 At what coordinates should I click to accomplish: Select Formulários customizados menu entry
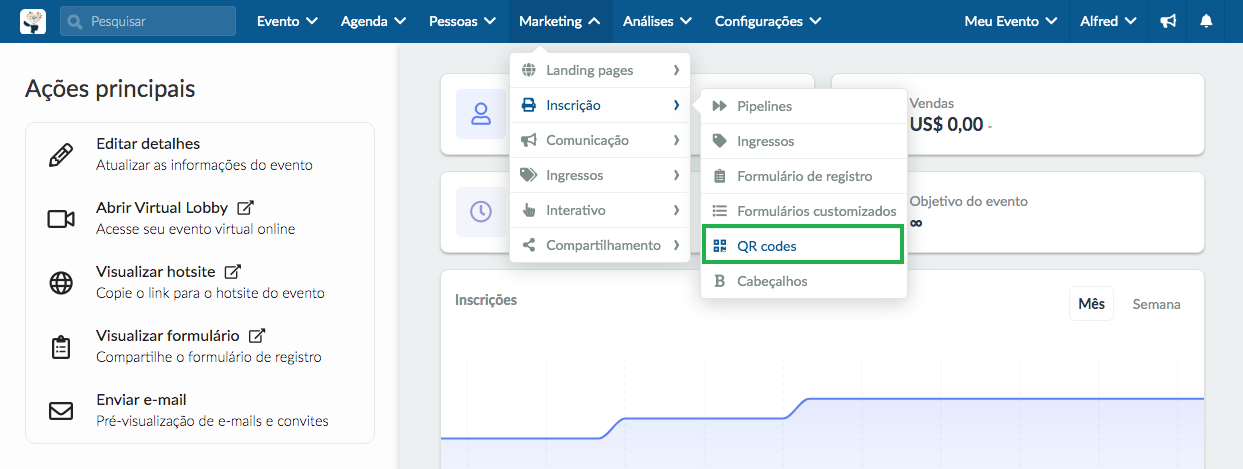click(x=804, y=211)
